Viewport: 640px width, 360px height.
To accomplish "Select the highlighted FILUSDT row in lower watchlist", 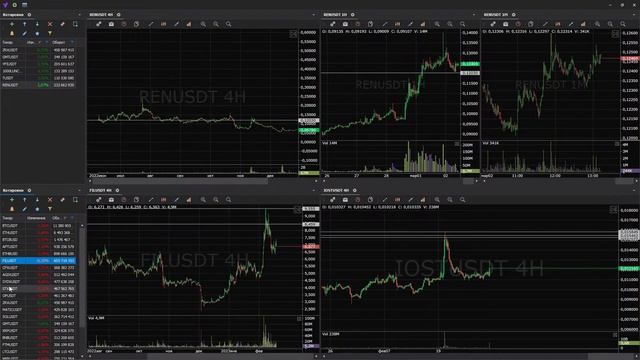I will click(x=38, y=260).
